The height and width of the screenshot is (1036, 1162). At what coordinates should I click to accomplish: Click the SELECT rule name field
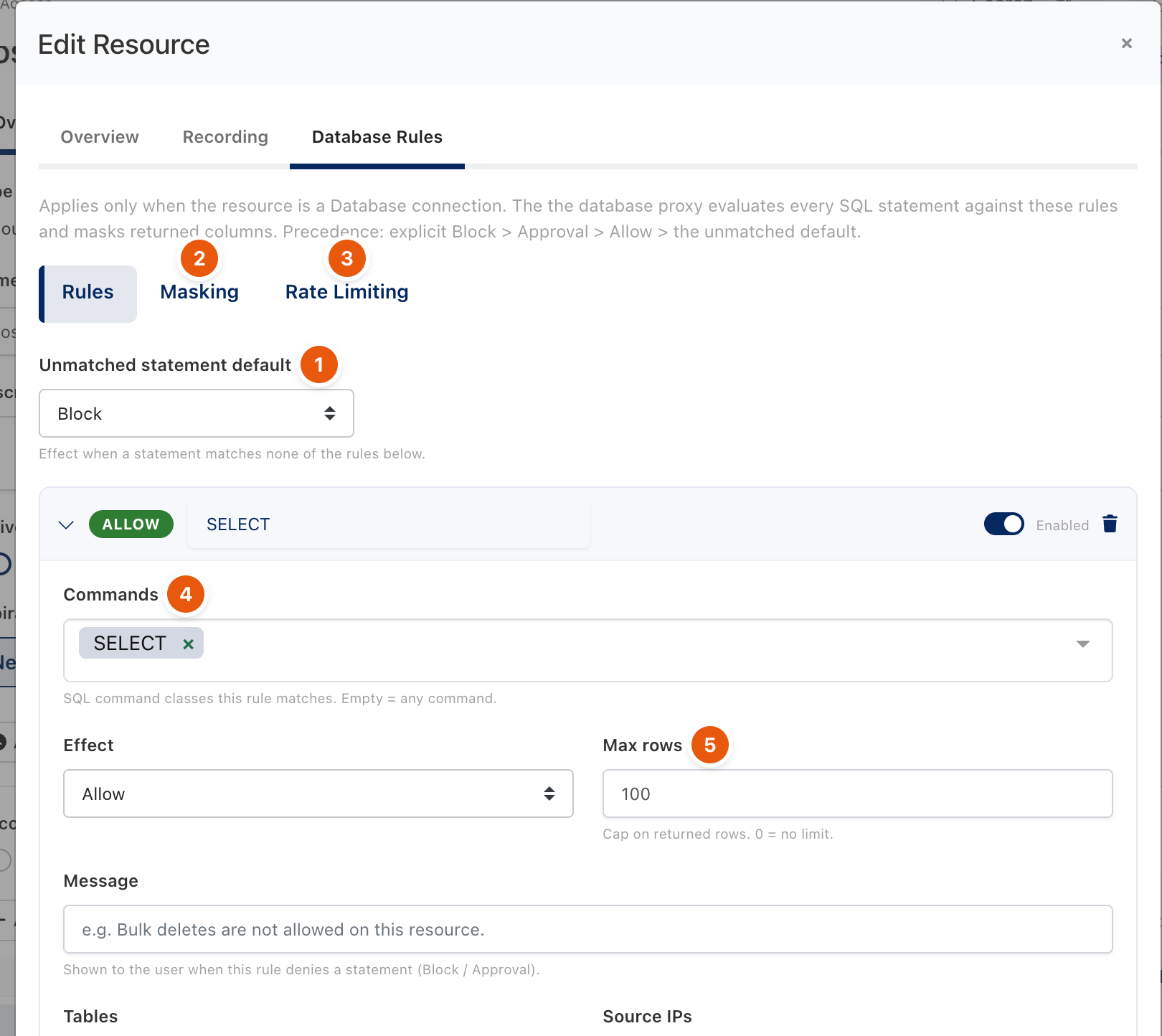pyautogui.click(x=389, y=525)
